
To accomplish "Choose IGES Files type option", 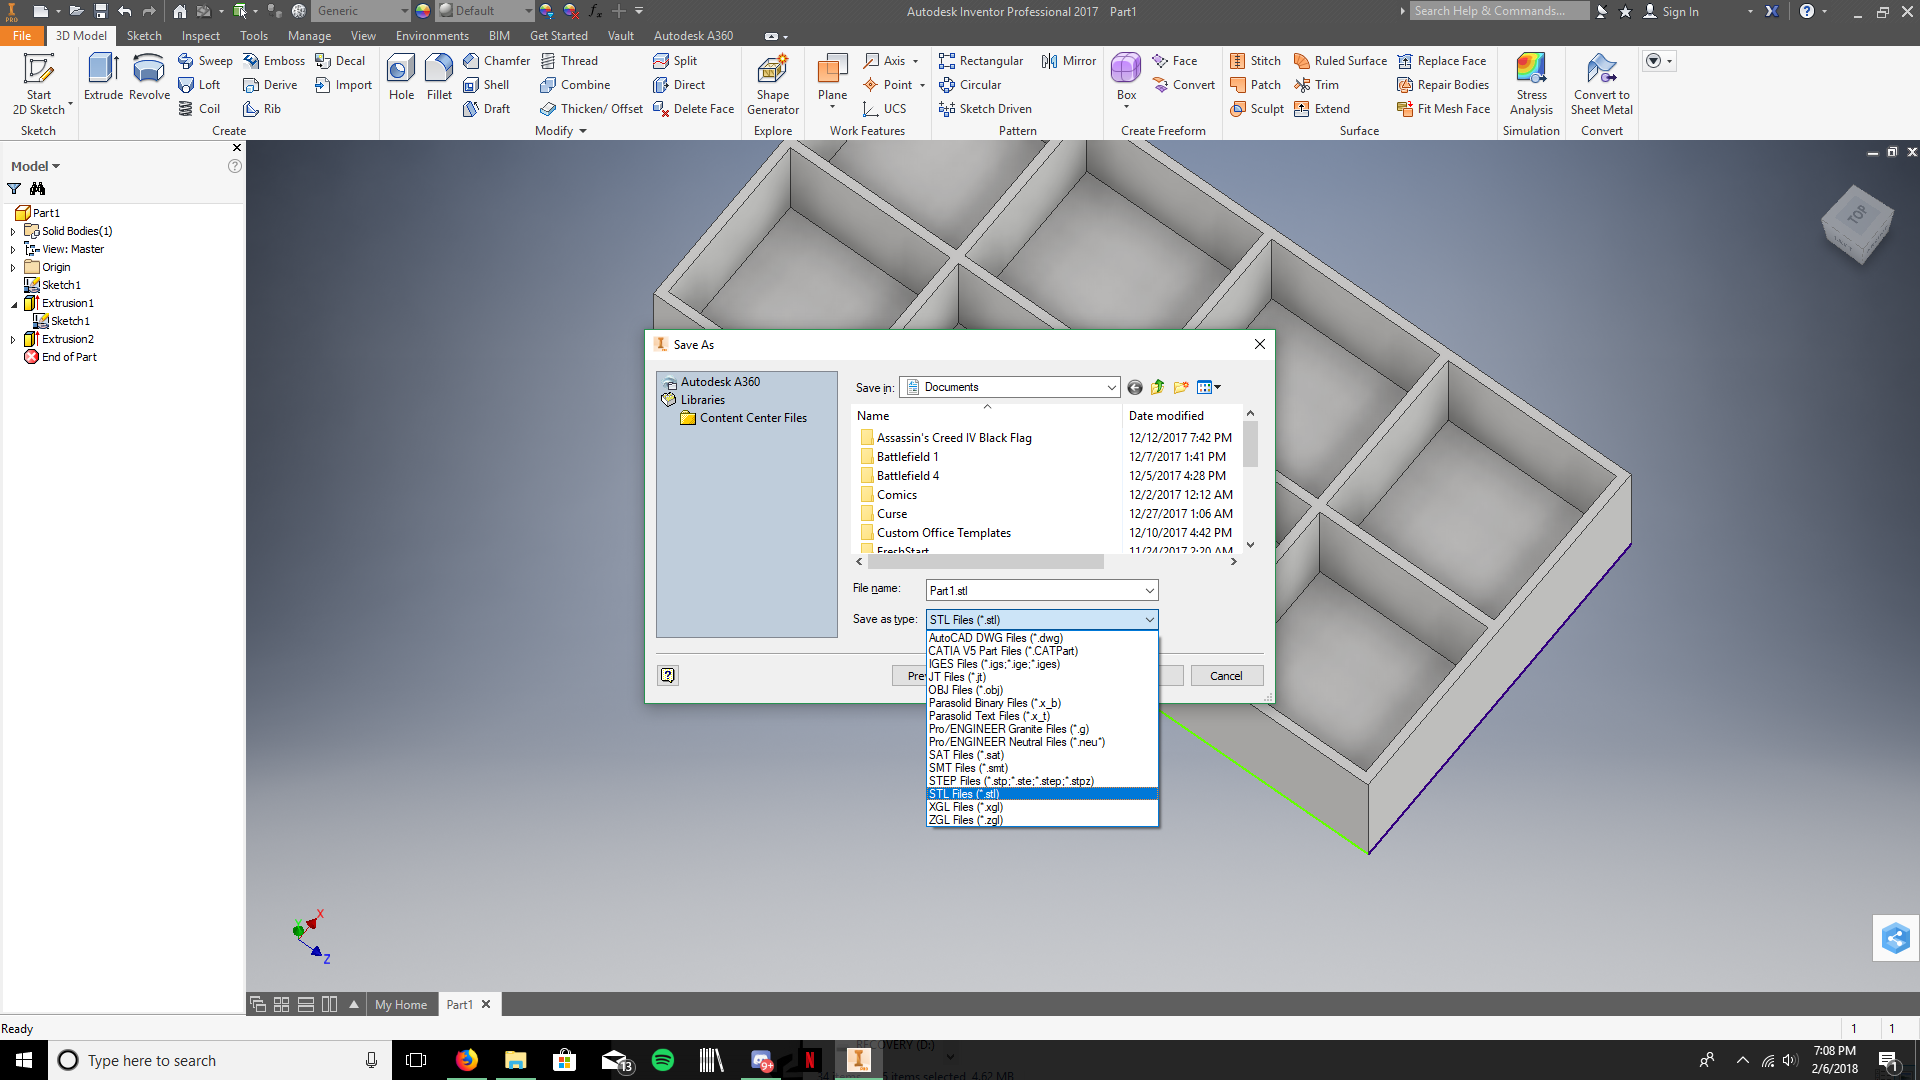I will (x=1042, y=664).
